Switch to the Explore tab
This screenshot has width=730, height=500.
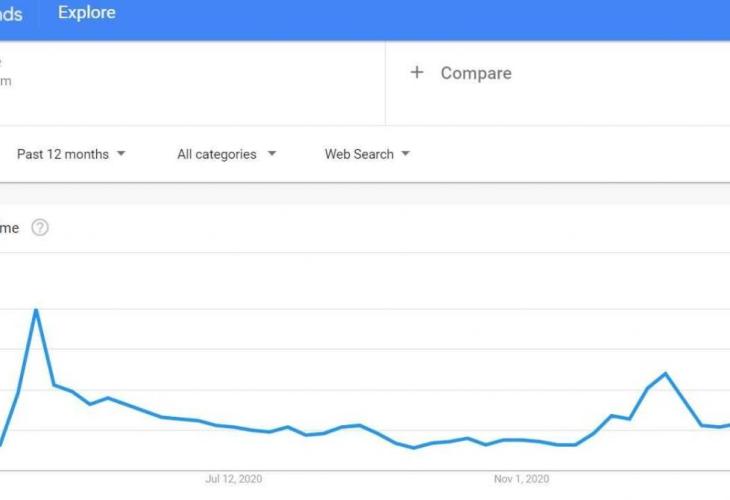point(86,14)
